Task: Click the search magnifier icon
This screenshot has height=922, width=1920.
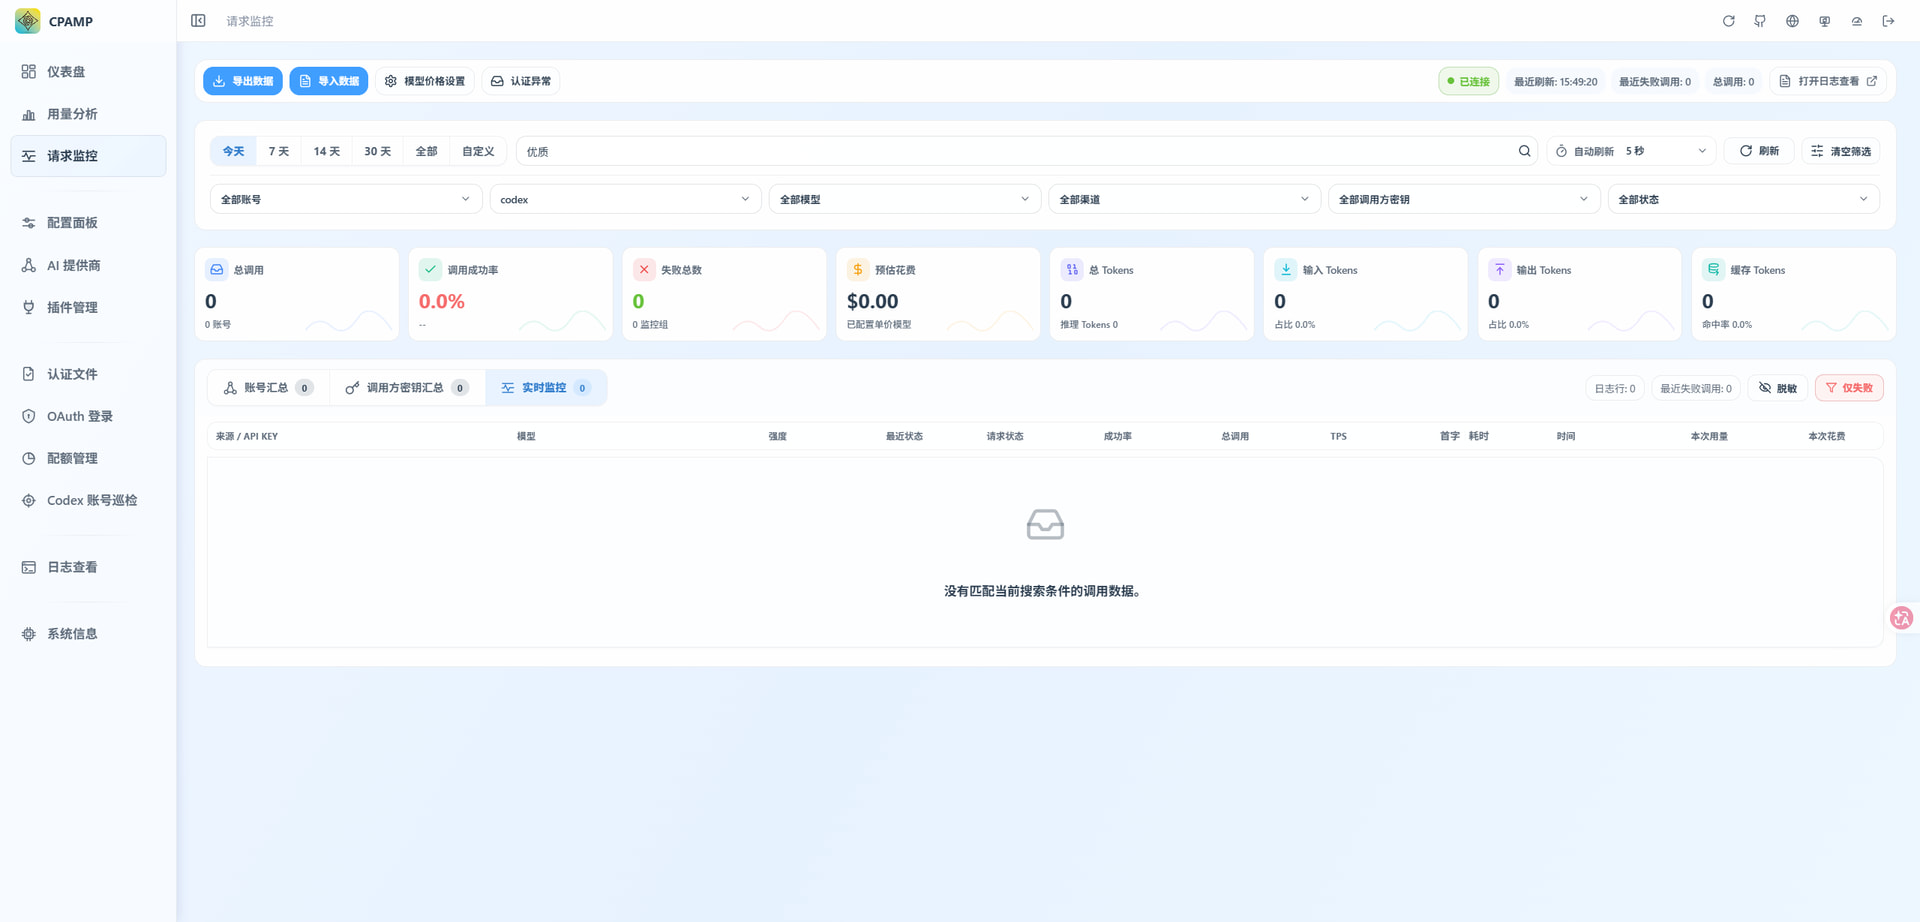Action: tap(1524, 151)
